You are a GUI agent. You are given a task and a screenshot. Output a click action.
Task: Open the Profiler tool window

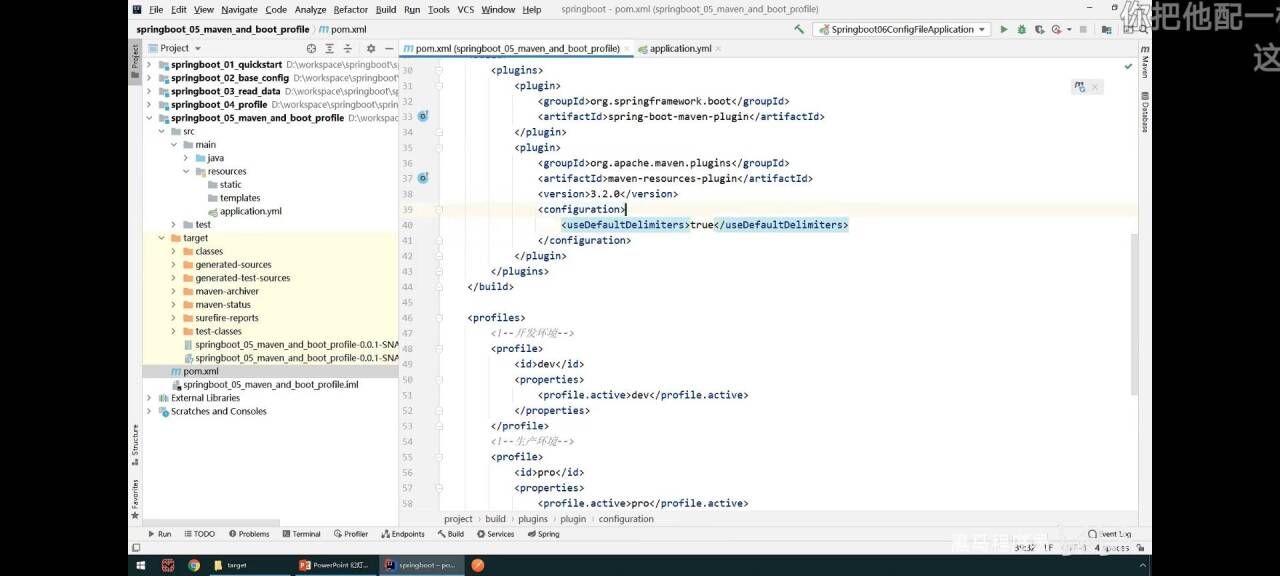pos(351,534)
